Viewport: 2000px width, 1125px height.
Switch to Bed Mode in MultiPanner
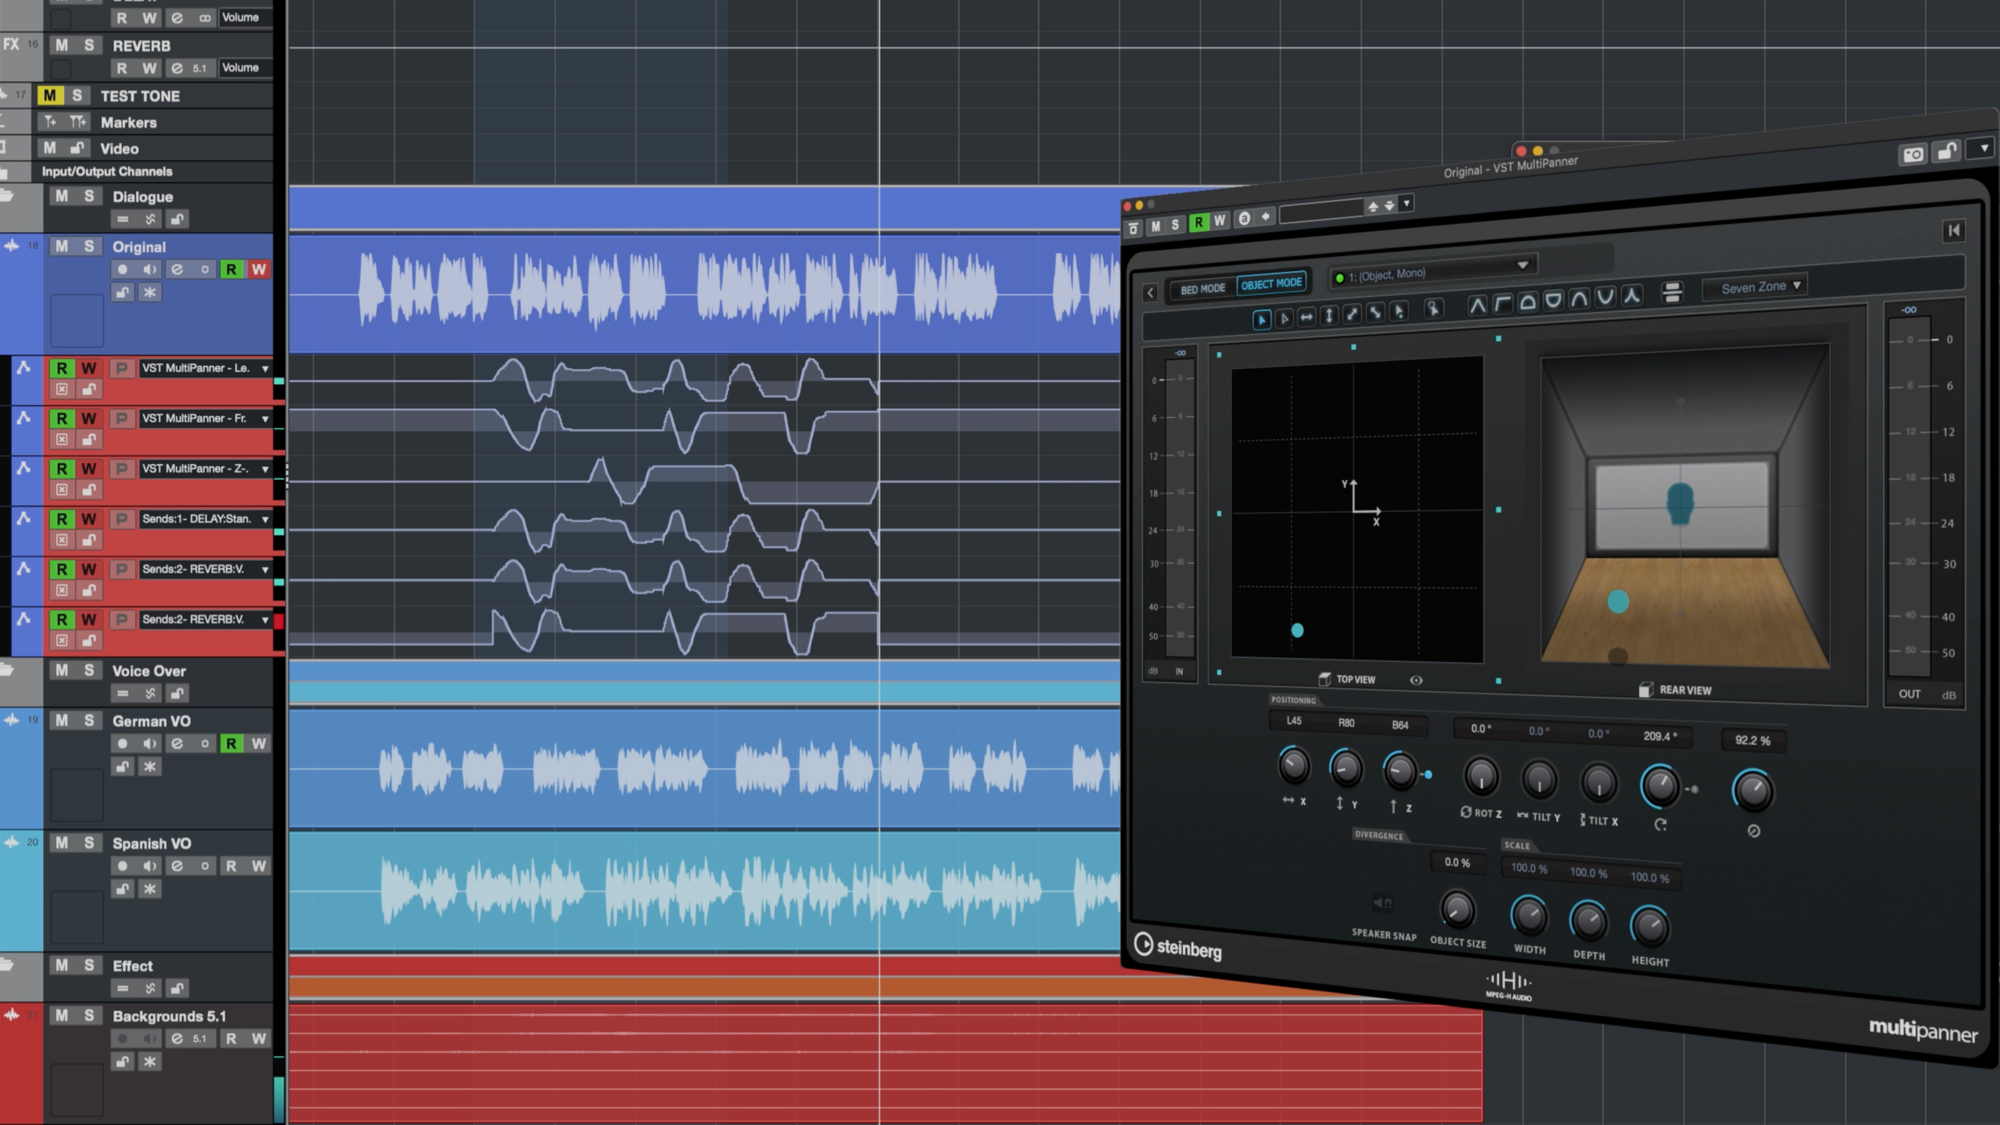click(x=1204, y=287)
